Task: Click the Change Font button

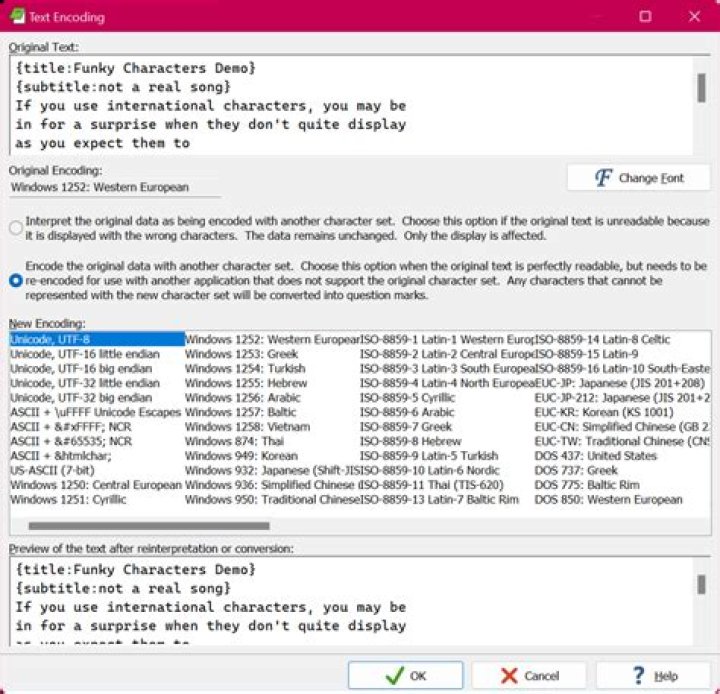Action: [639, 178]
